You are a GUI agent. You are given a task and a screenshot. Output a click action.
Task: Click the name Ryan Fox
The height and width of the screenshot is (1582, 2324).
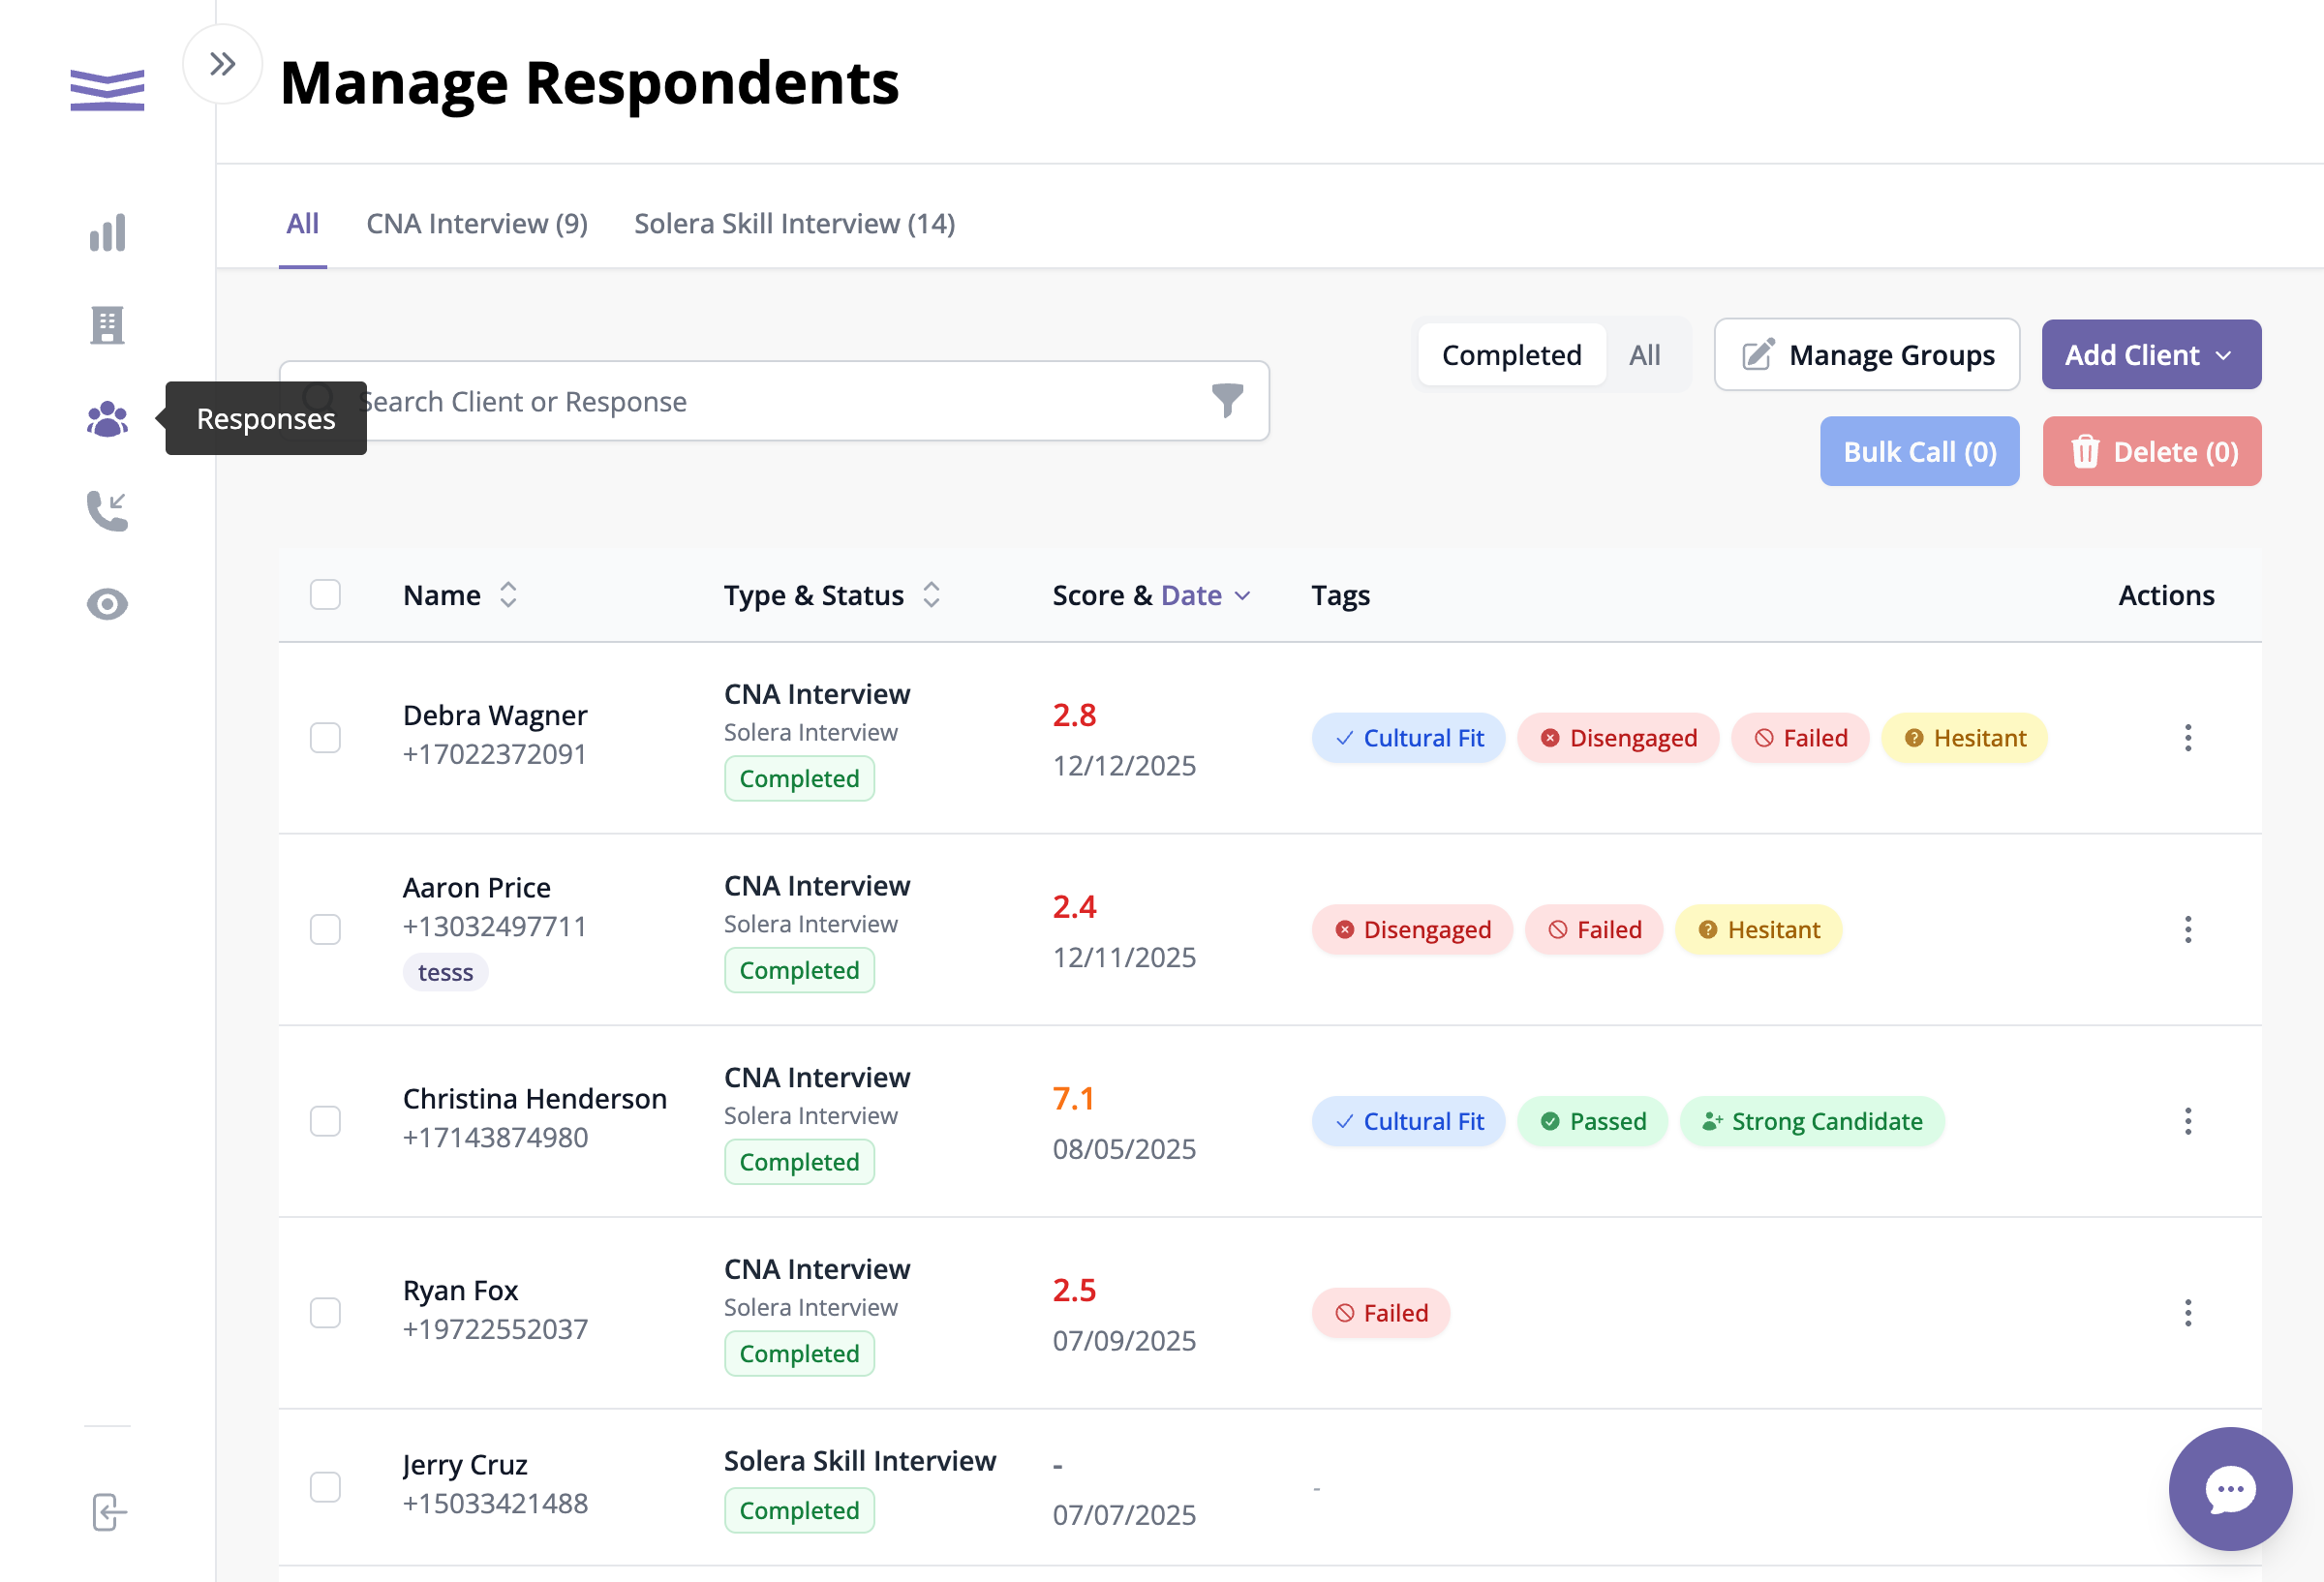tap(460, 1290)
